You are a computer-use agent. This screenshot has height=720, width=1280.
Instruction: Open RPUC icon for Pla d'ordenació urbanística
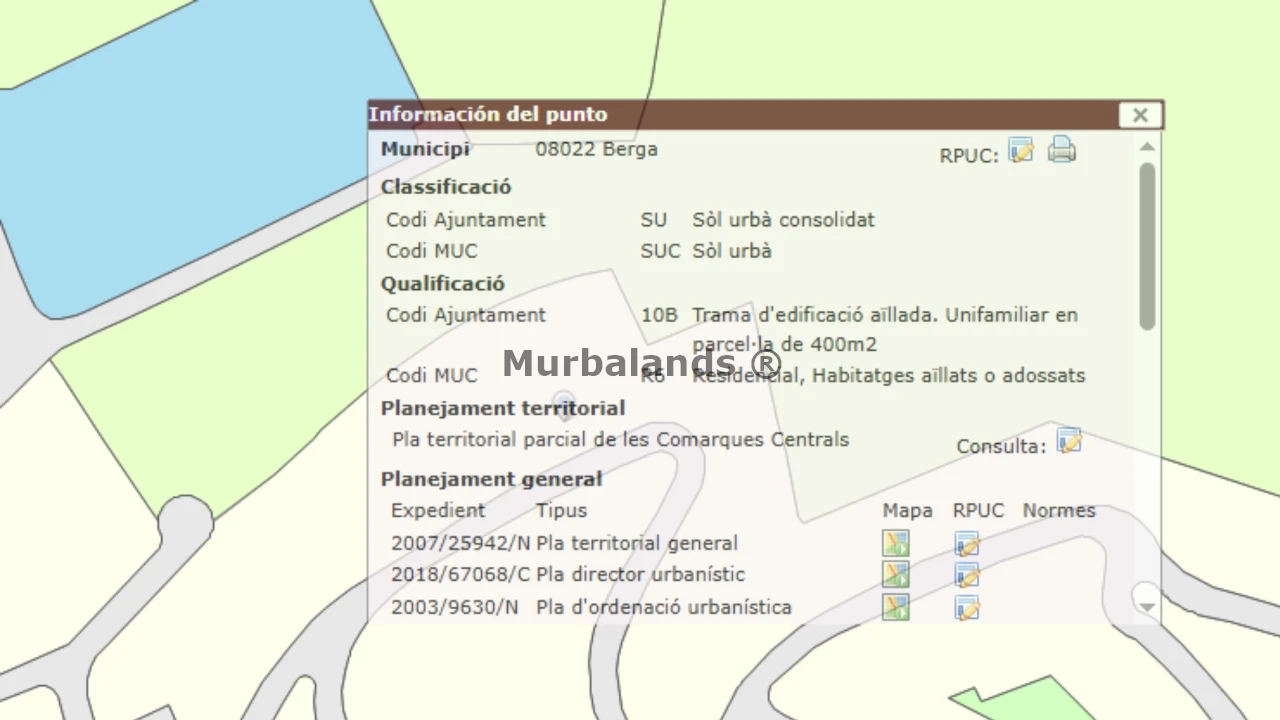(966, 607)
